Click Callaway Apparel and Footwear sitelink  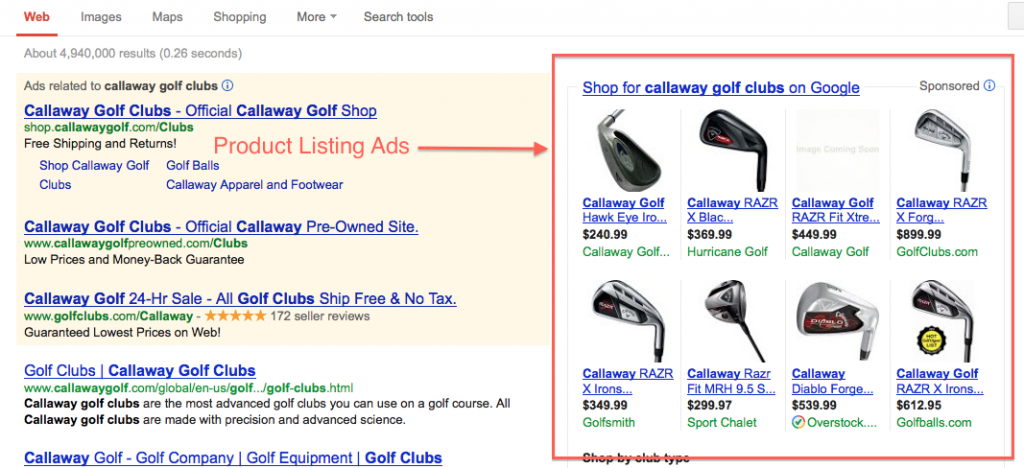[255, 185]
